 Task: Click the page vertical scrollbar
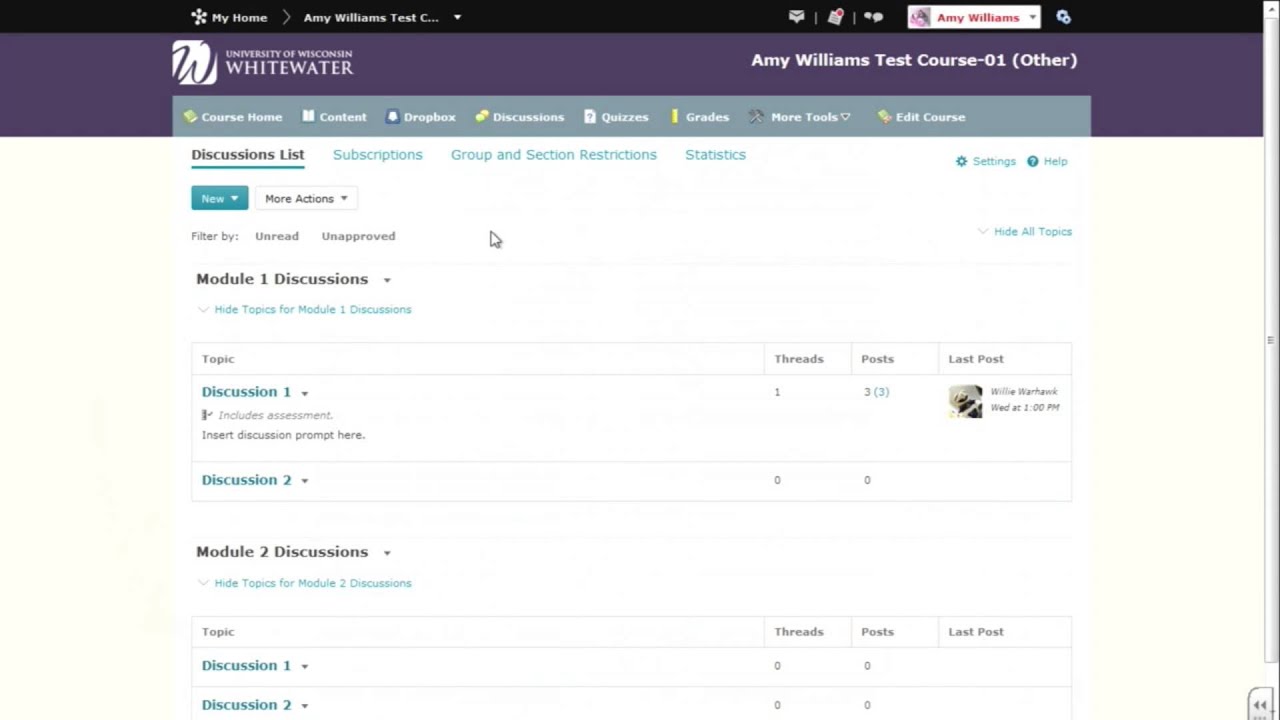pyautogui.click(x=1271, y=340)
